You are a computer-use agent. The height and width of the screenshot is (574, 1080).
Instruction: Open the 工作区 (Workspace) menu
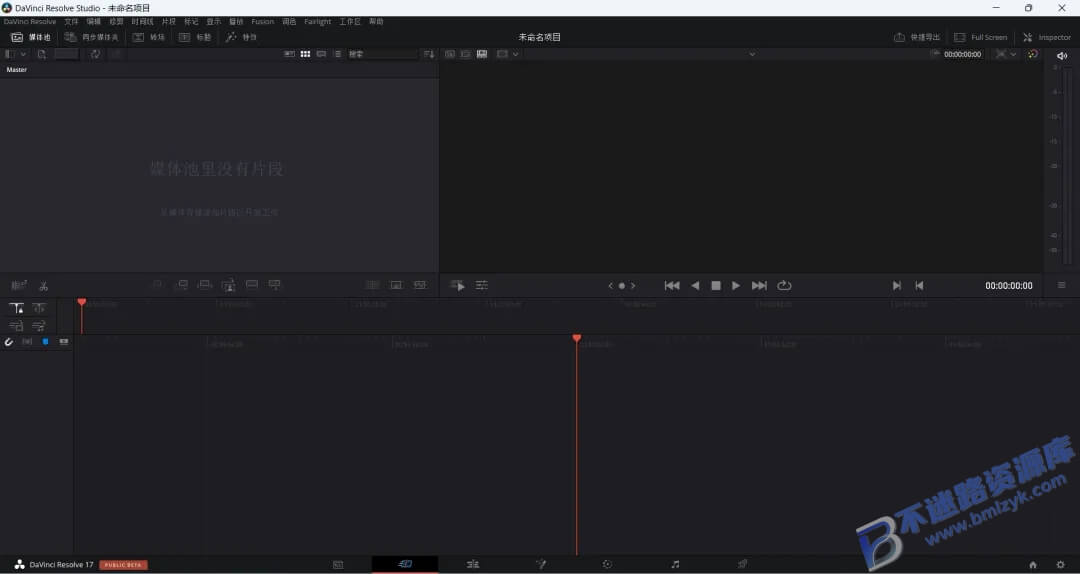tap(350, 21)
